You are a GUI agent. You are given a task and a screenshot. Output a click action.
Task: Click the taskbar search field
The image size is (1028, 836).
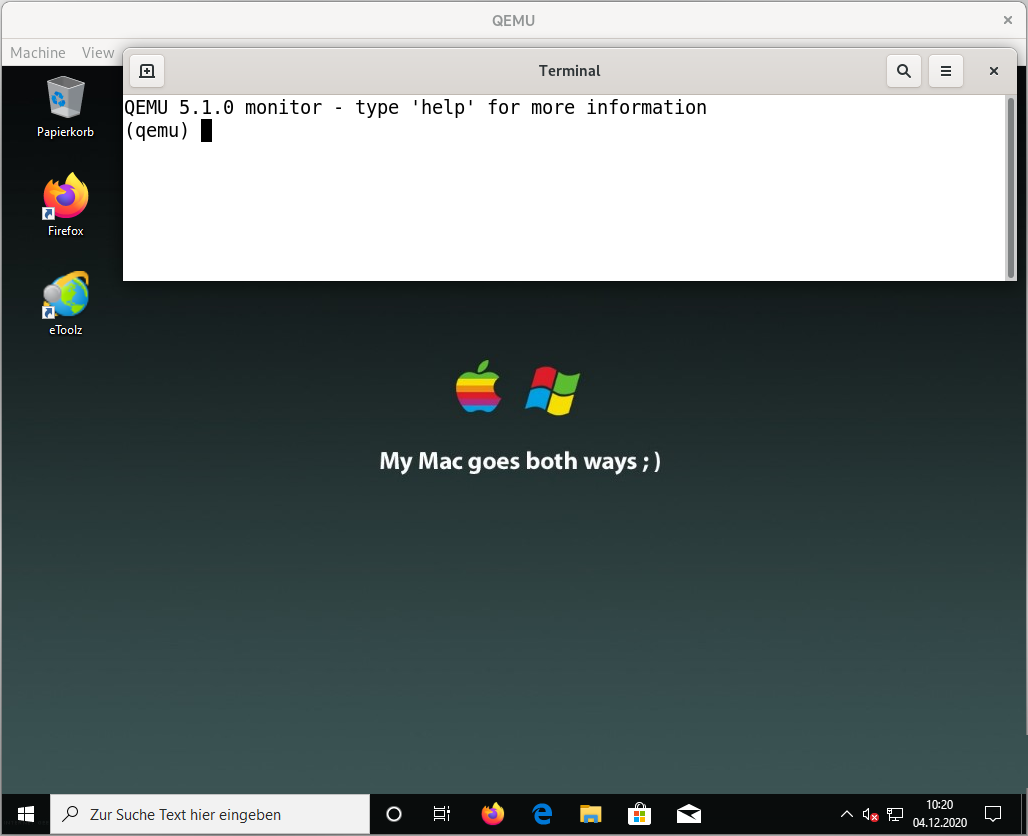pos(210,814)
